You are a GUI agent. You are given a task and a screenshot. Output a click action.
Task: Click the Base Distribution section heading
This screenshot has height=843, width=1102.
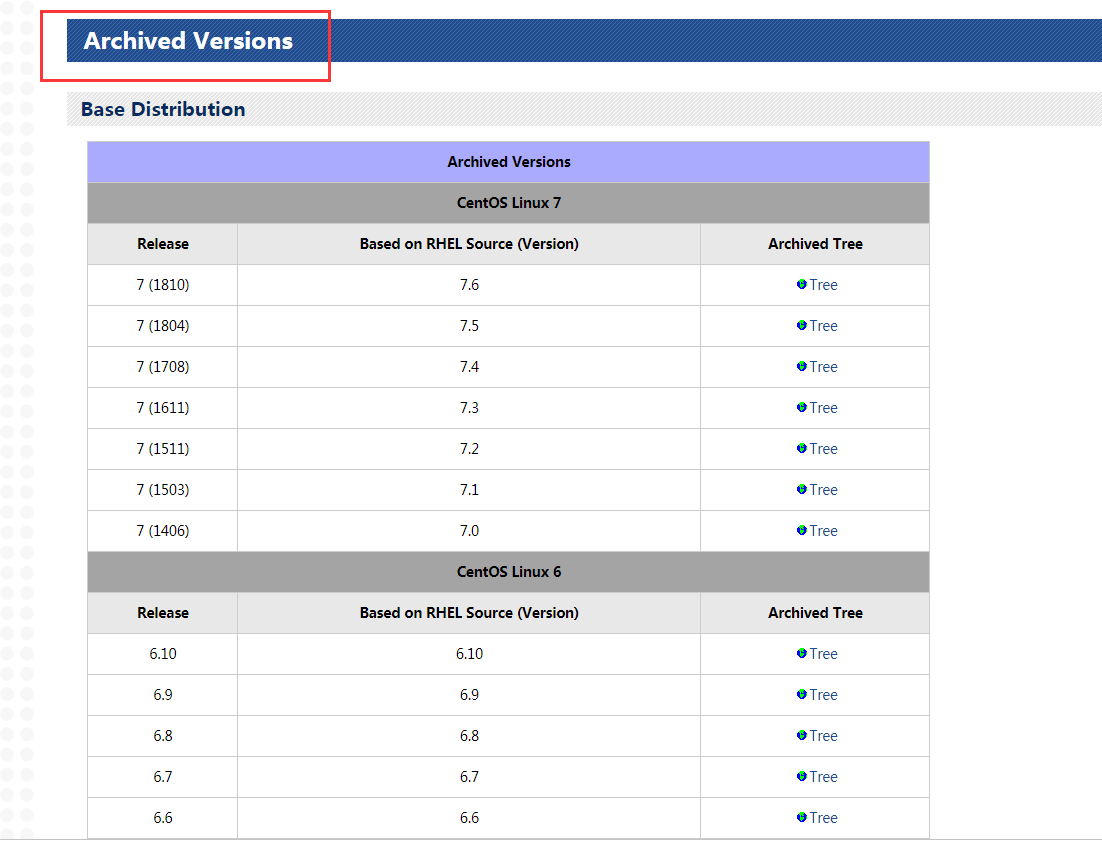[x=163, y=109]
